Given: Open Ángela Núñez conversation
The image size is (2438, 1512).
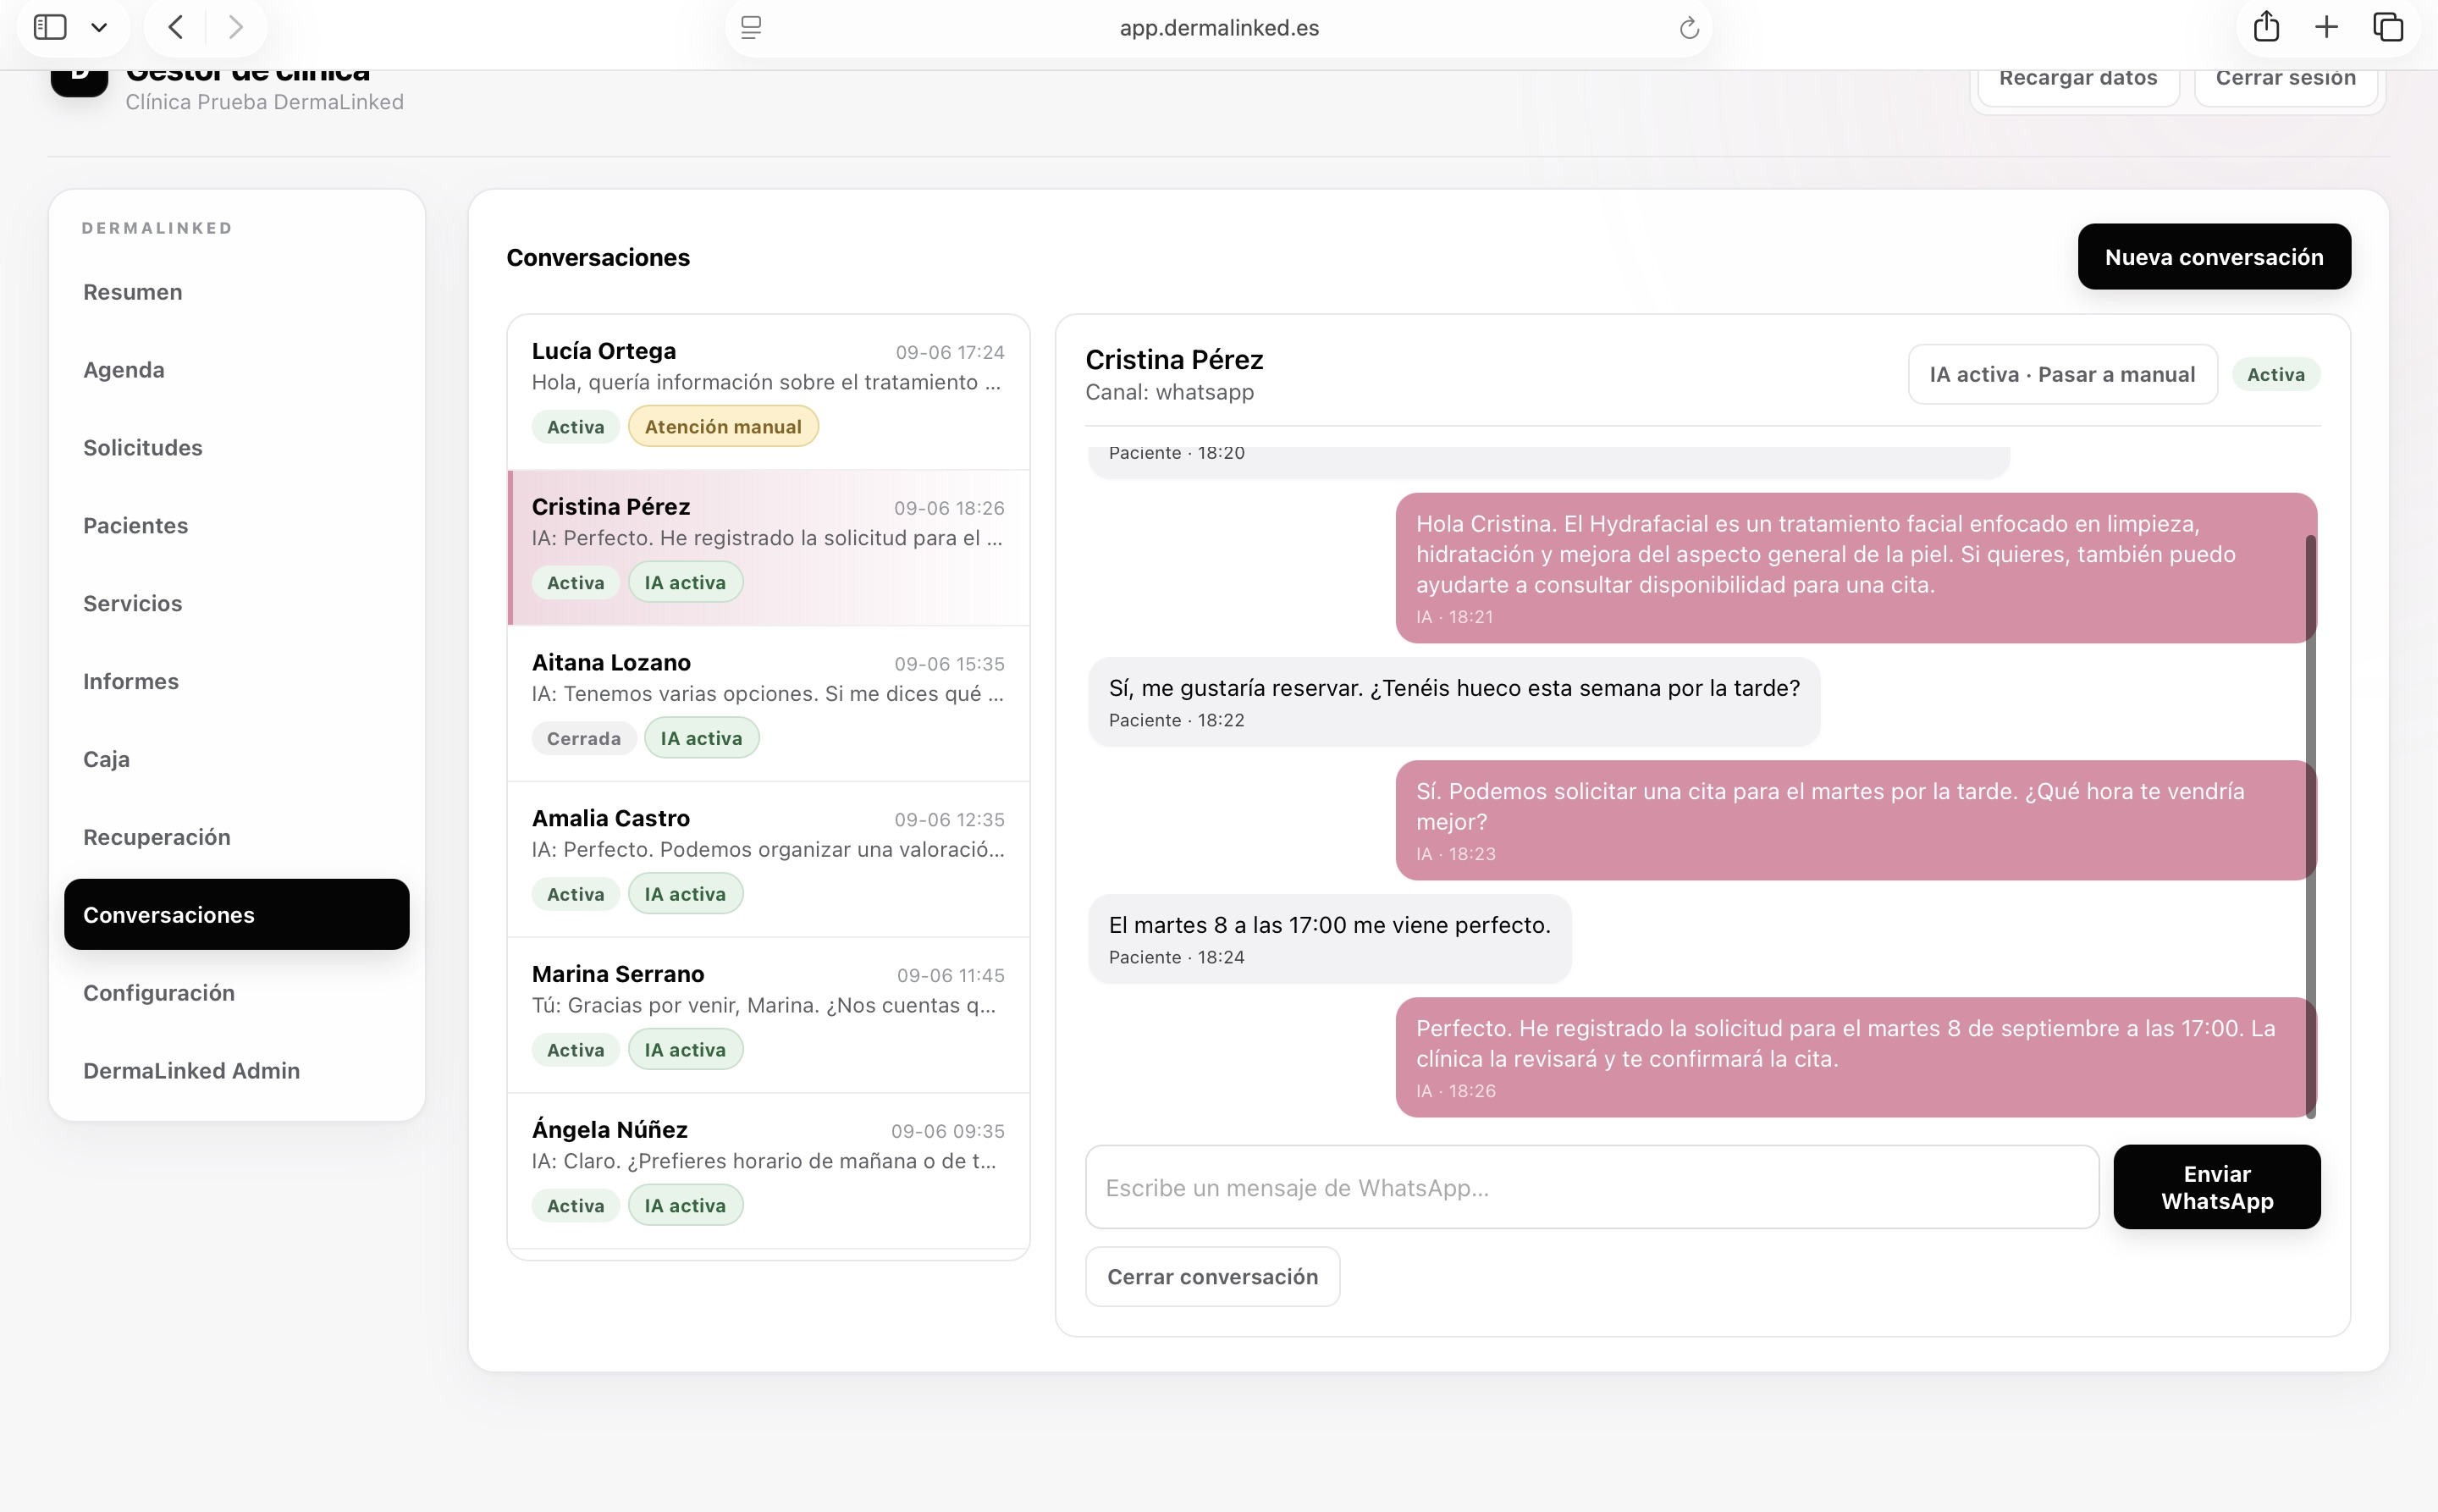Looking at the screenshot, I should [x=768, y=1172].
